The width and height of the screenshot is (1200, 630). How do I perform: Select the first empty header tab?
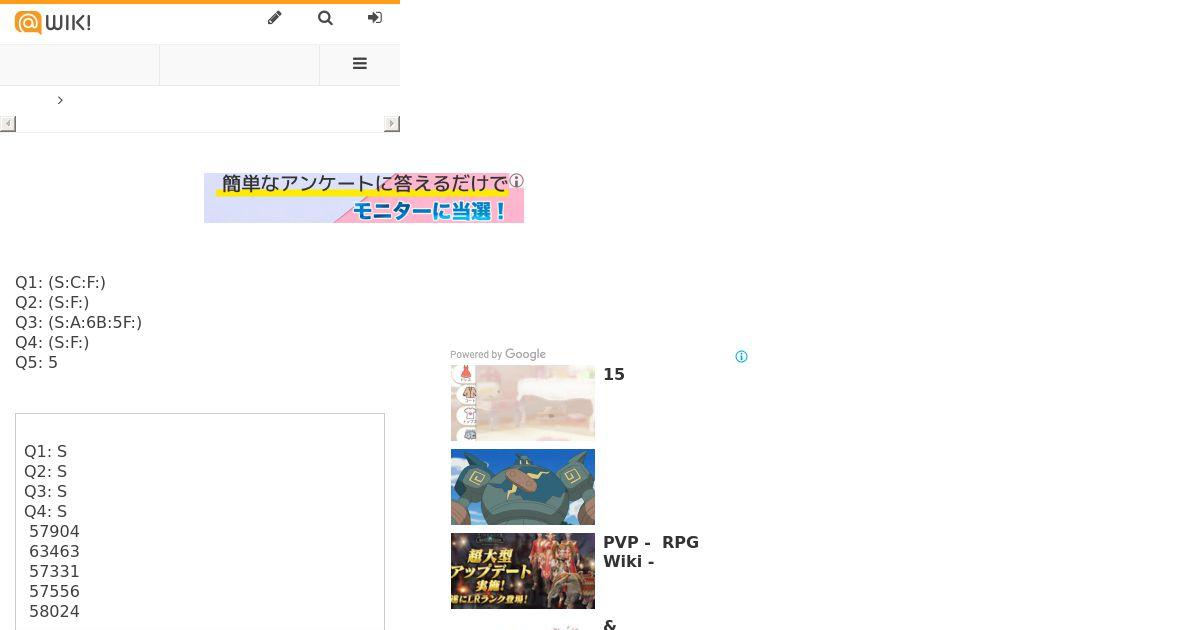click(80, 65)
